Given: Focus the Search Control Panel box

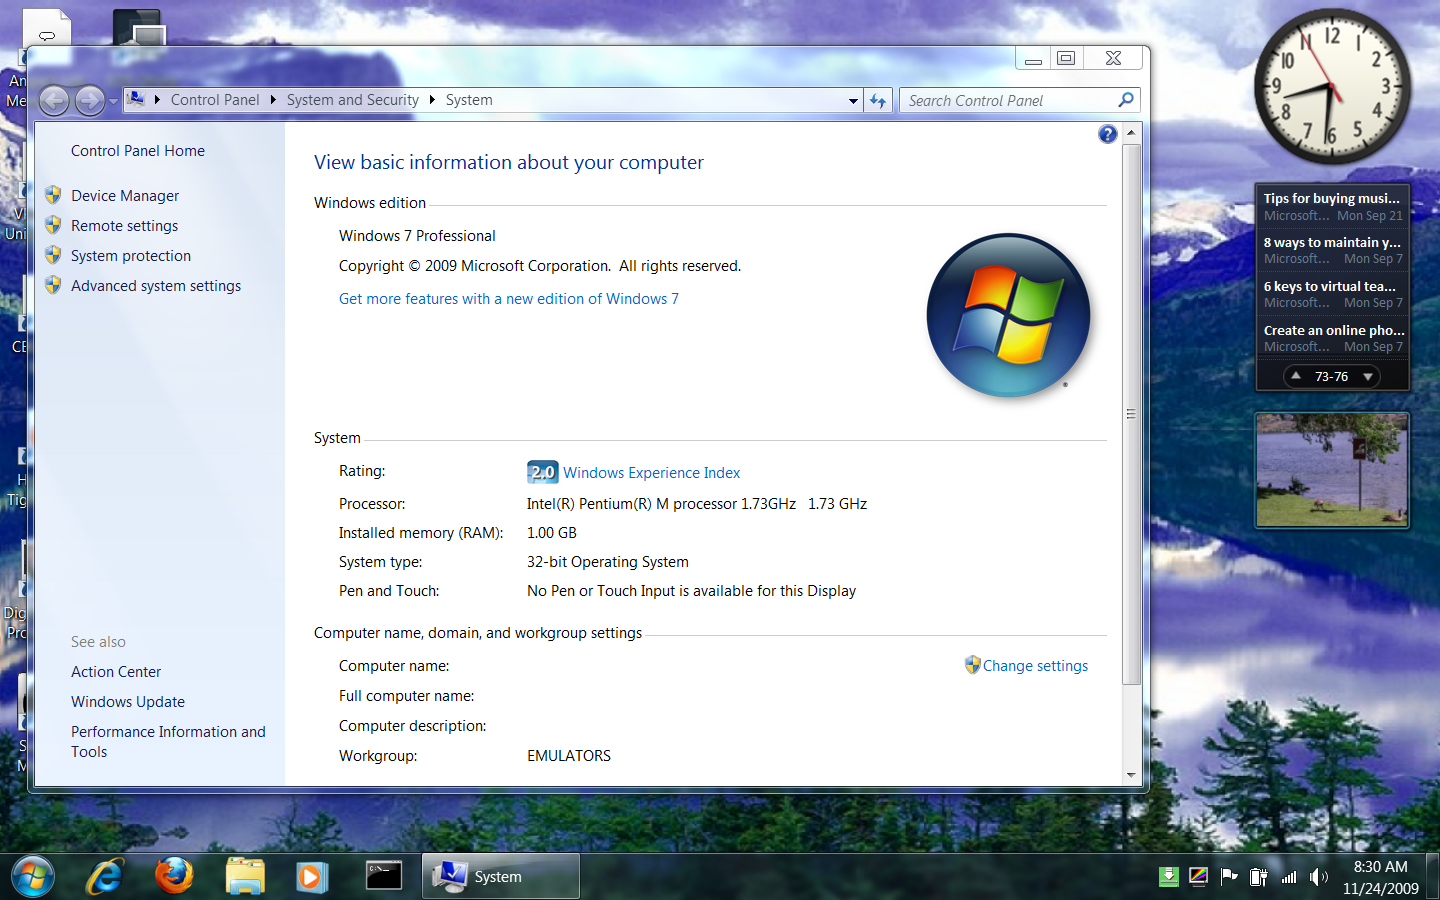Looking at the screenshot, I should pyautogui.click(x=1008, y=100).
